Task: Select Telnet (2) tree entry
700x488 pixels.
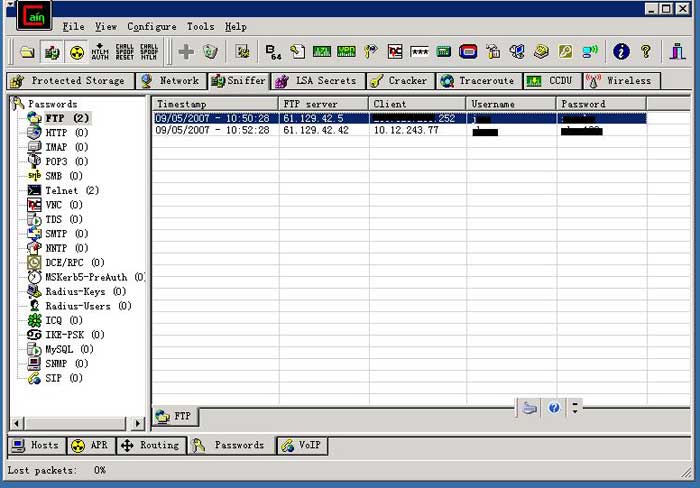Action: (x=72, y=190)
